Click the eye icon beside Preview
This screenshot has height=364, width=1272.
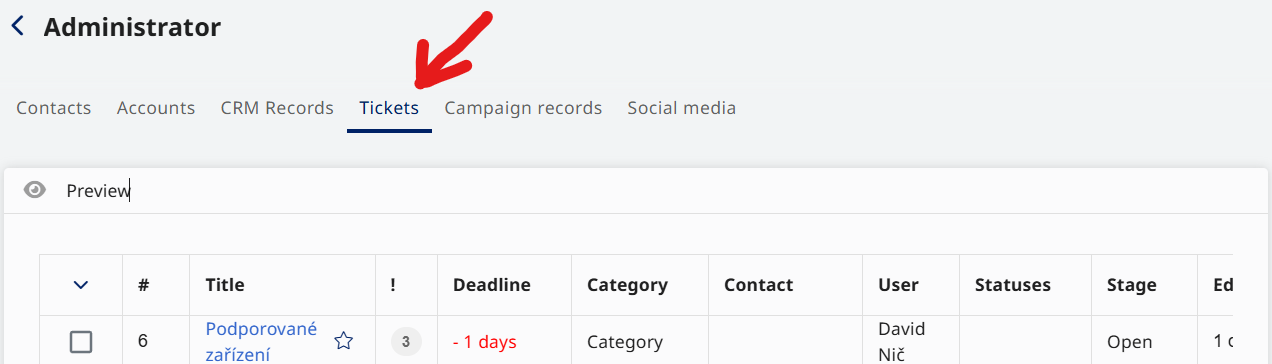[x=35, y=190]
